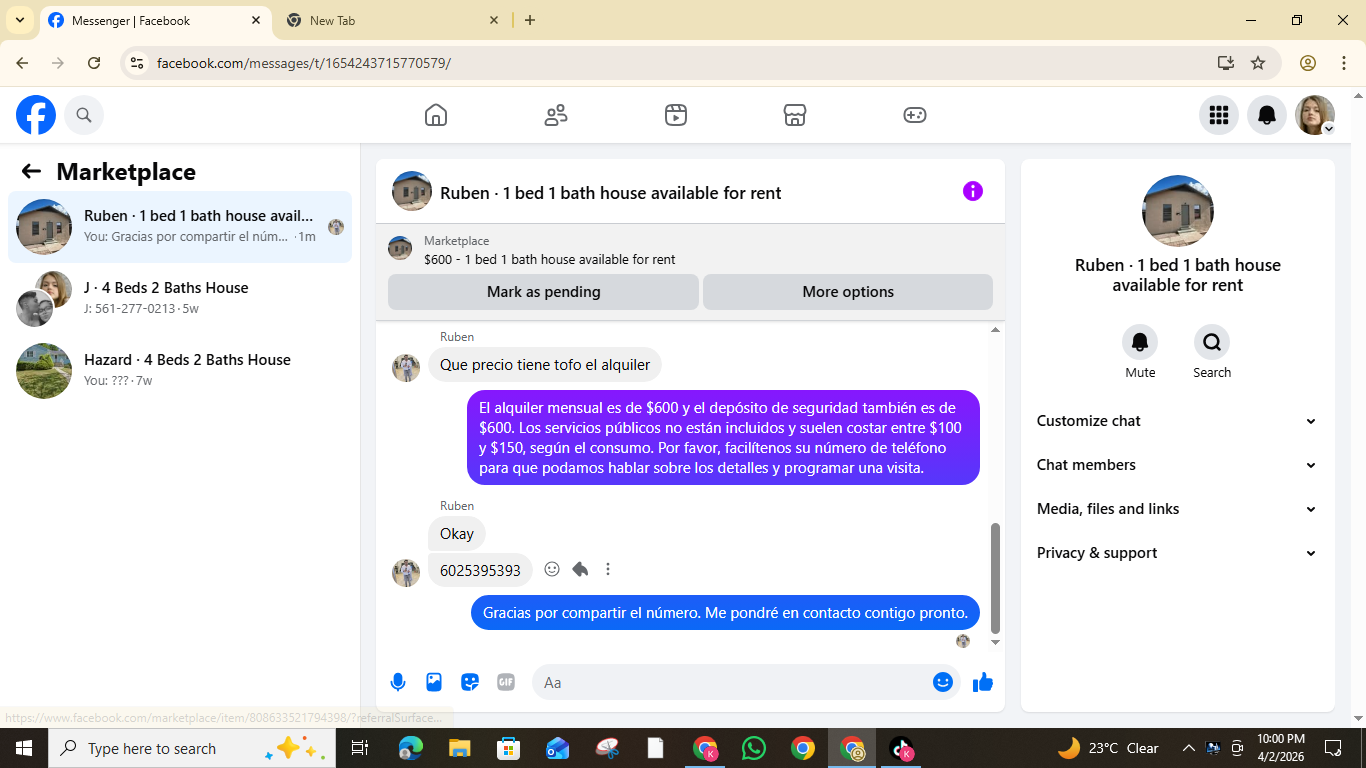Open Chrome profile avatar button
The width and height of the screenshot is (1366, 768).
[x=1307, y=63]
